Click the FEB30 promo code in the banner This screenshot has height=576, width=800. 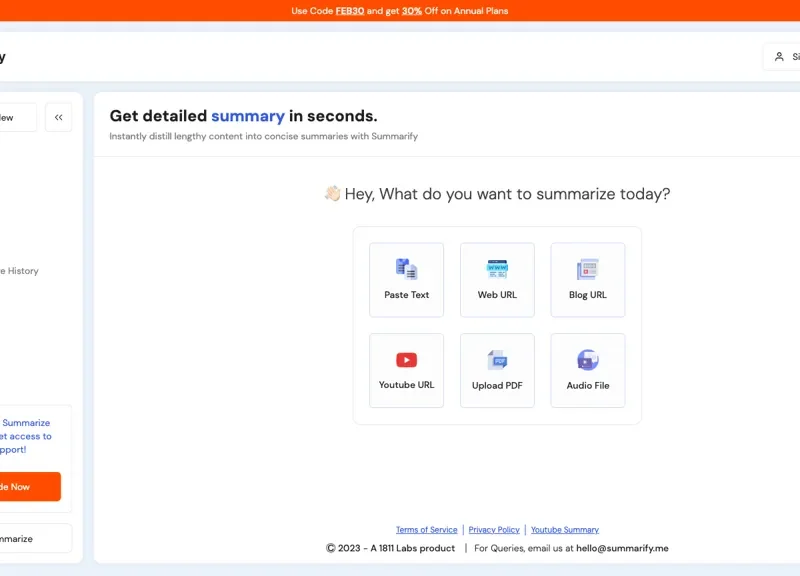pyautogui.click(x=350, y=10)
